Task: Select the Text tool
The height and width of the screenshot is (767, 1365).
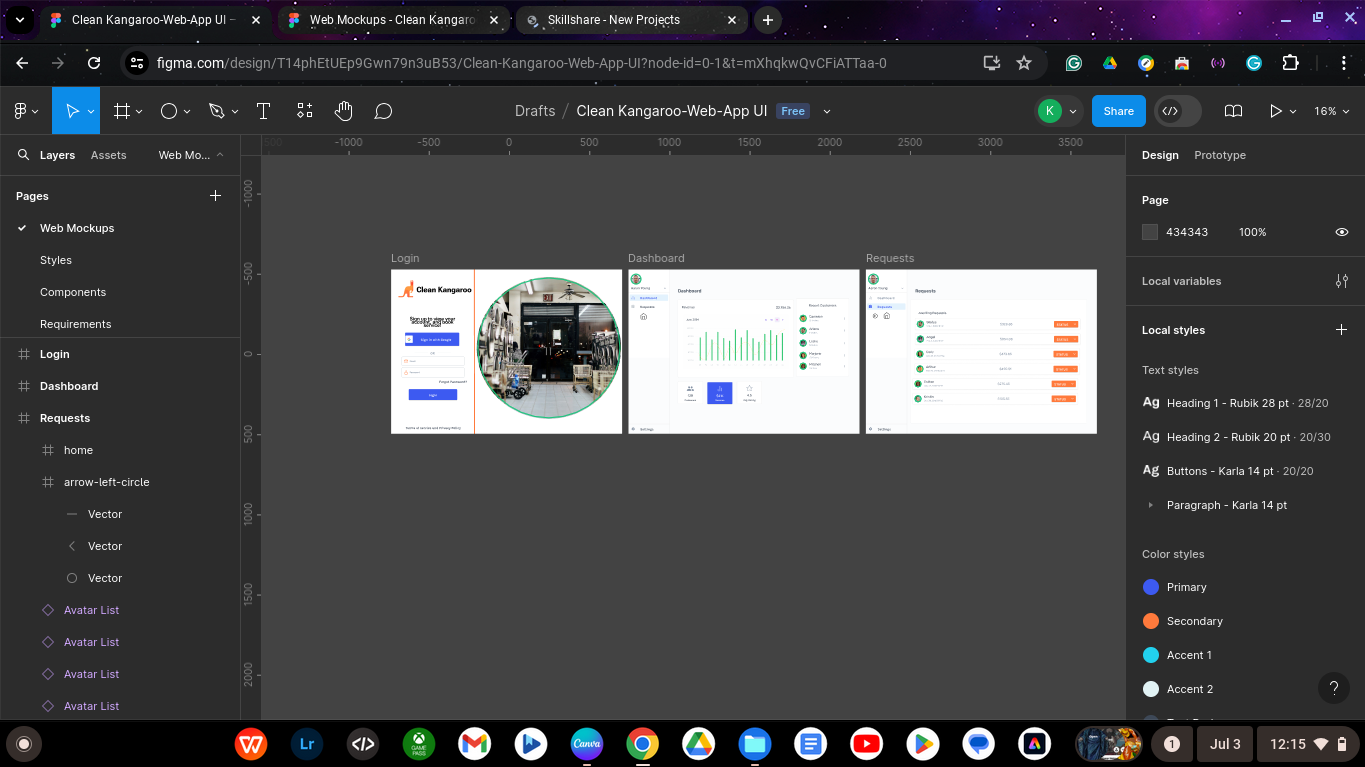Action: 264,111
